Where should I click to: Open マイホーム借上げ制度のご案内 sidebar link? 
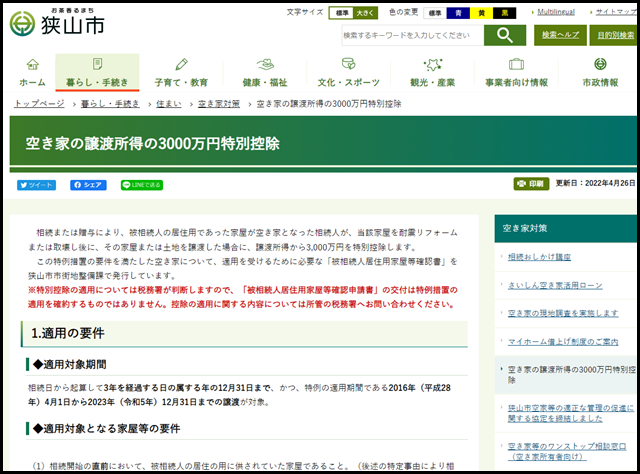click(x=562, y=342)
